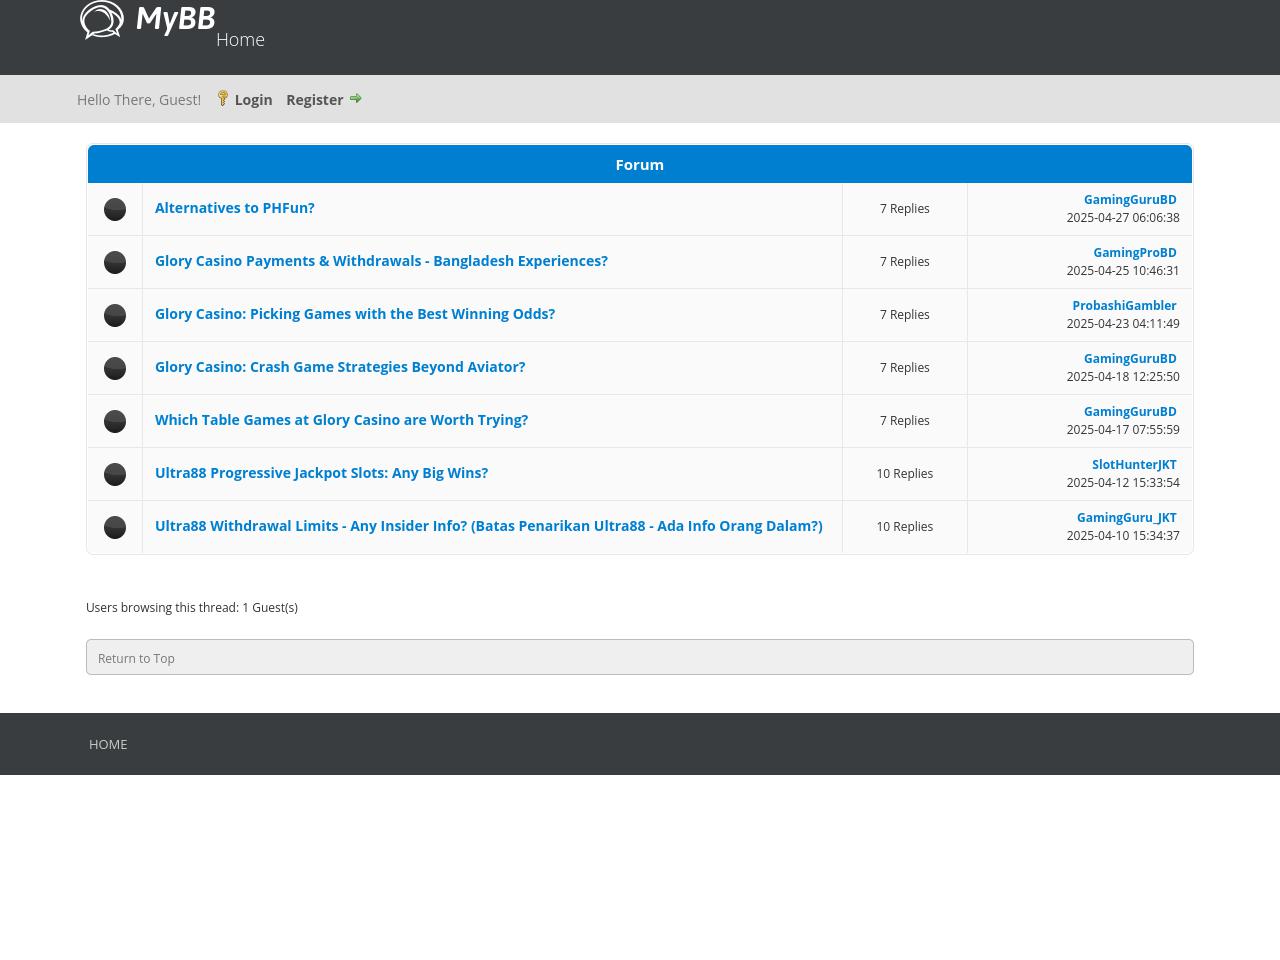Click the date 2025-04-12 15:33:54
1280x960 pixels.
coord(1123,483)
